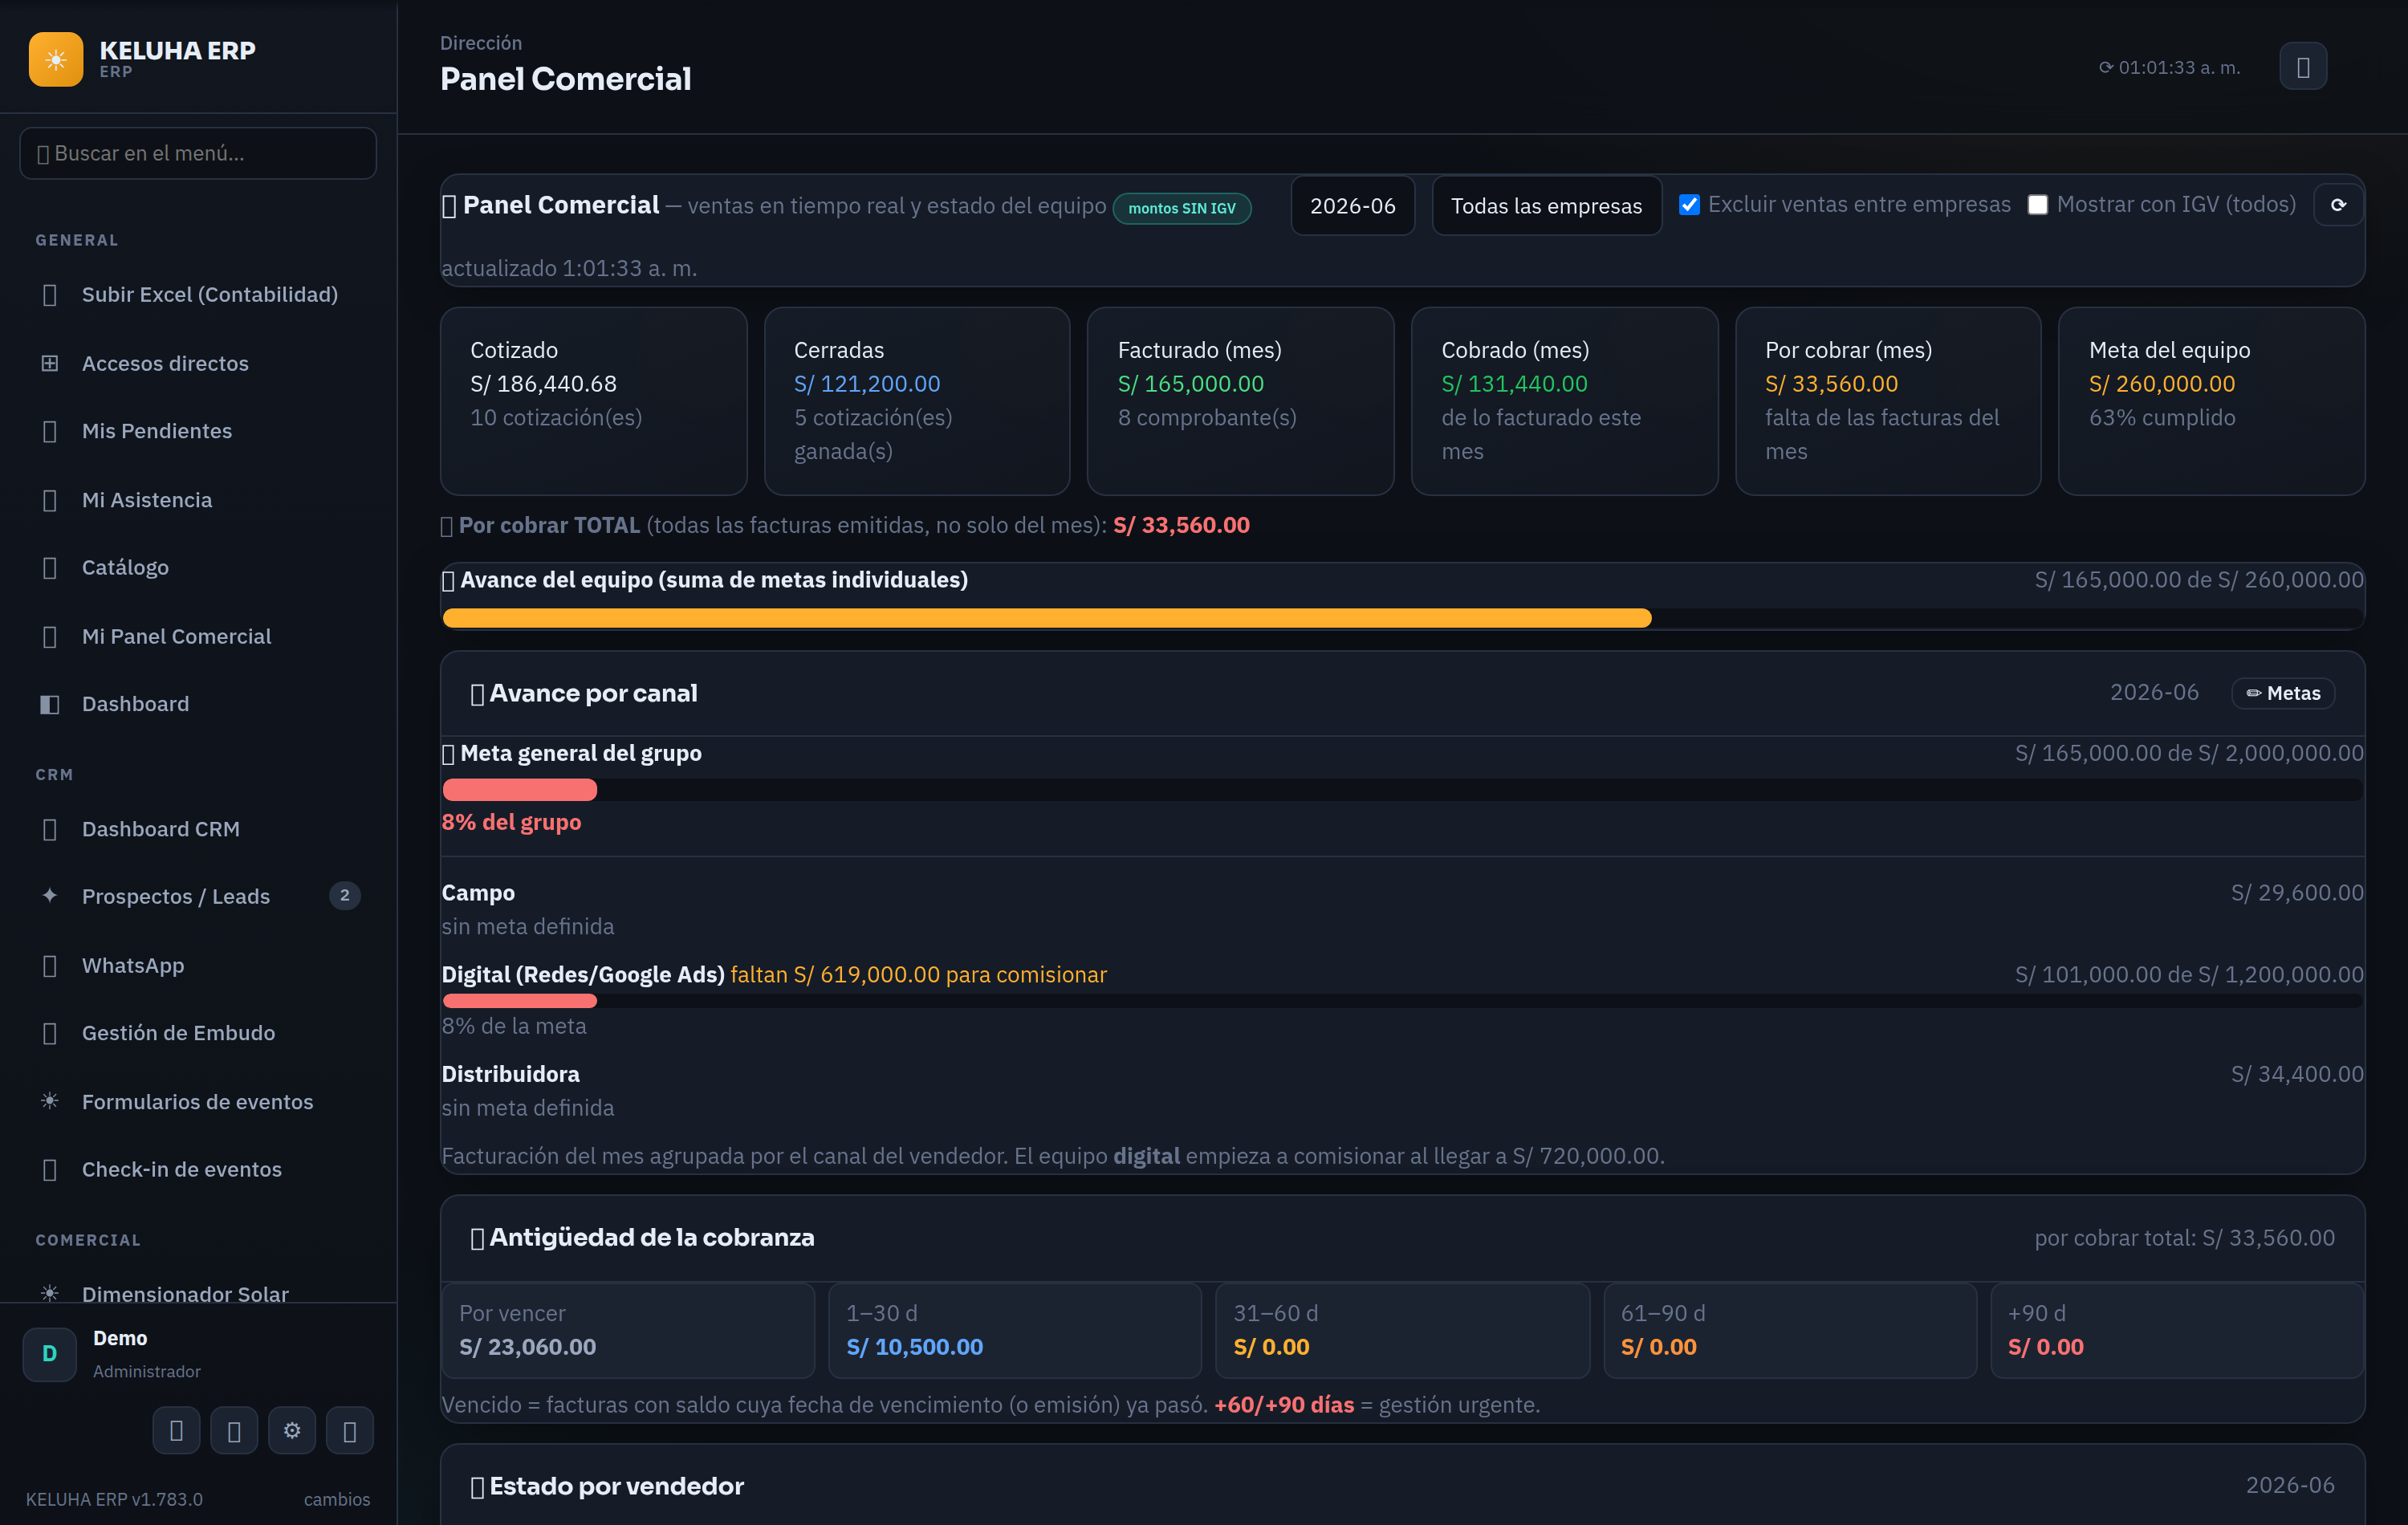Image resolution: width=2408 pixels, height=1525 pixels.
Task: Click the cambios link in footer
Action: [x=337, y=1499]
